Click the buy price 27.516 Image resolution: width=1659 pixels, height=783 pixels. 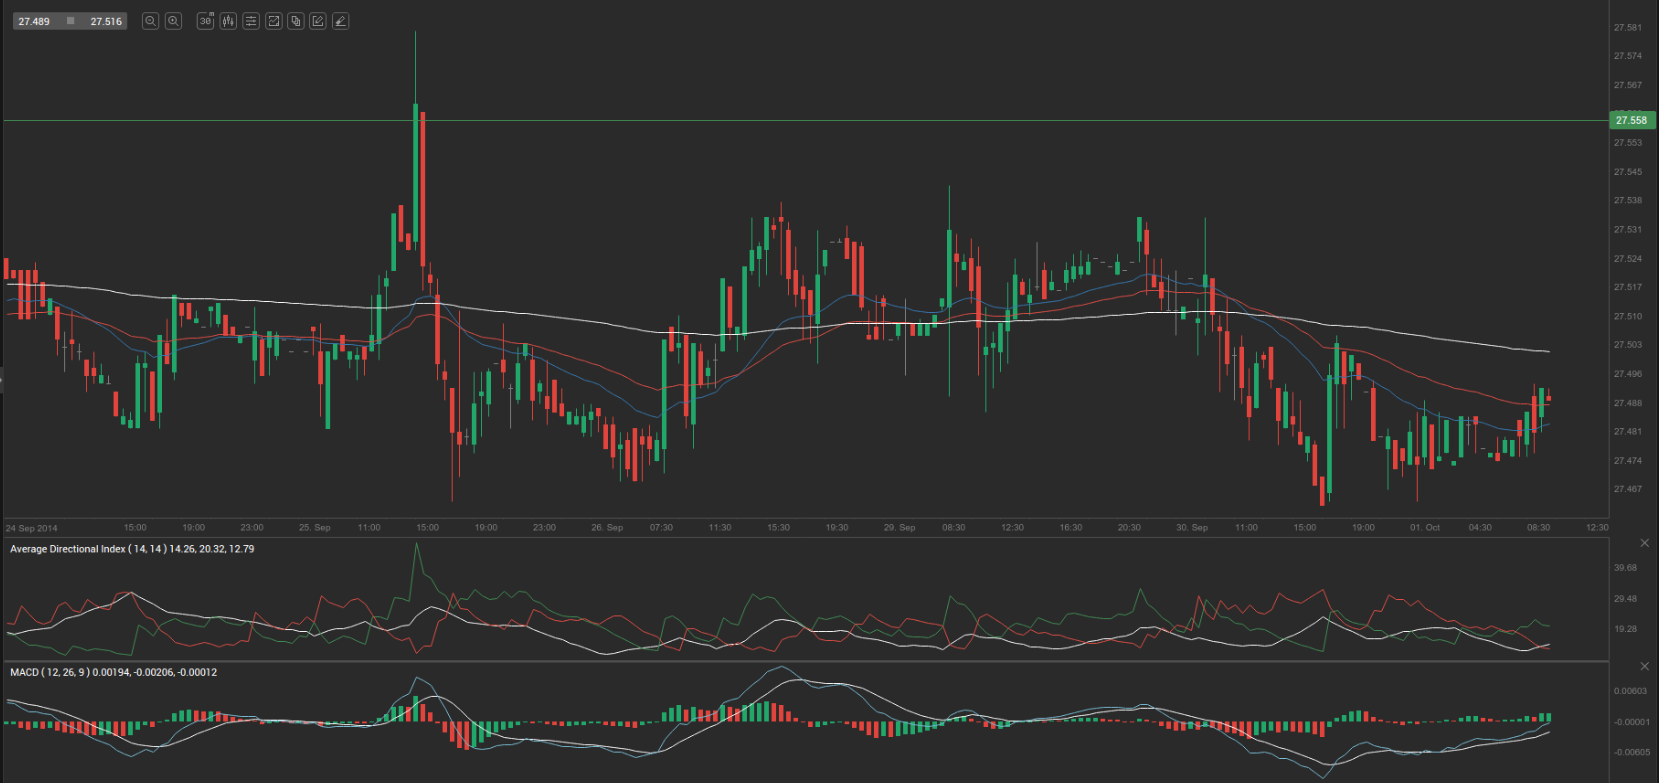pyautogui.click(x=106, y=21)
